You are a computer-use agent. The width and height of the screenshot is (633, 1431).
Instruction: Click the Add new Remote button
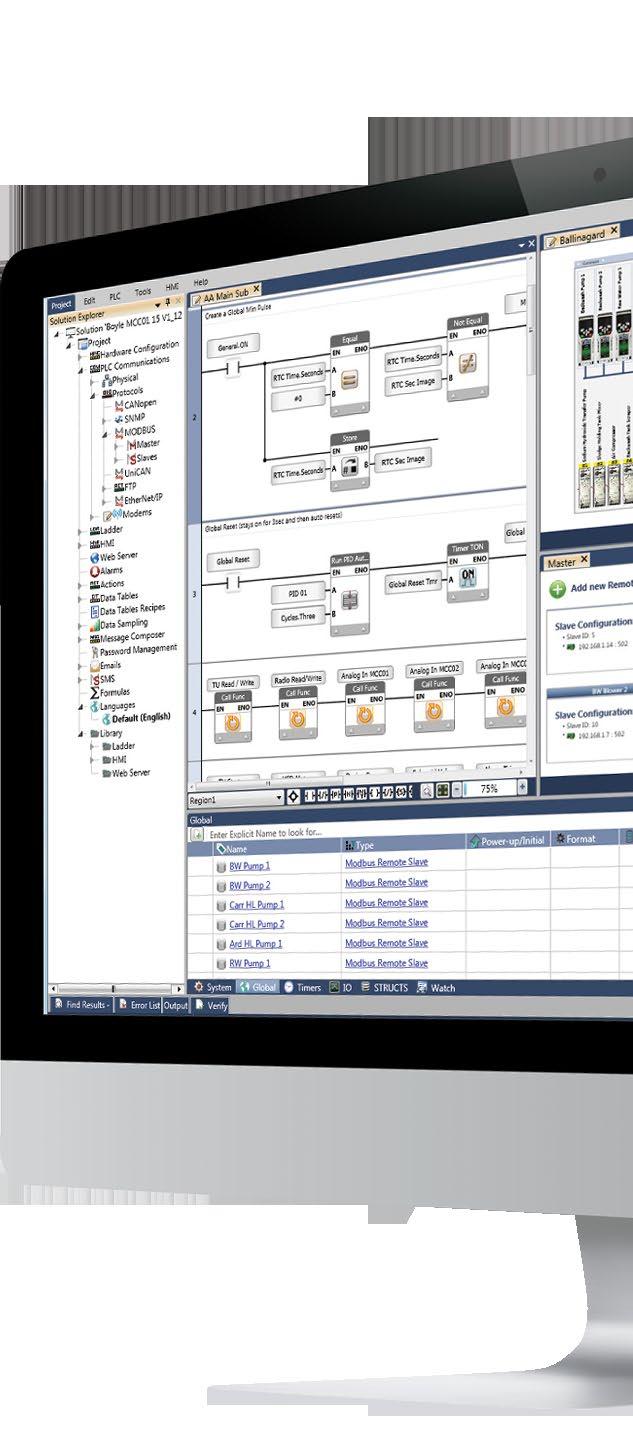tap(590, 588)
